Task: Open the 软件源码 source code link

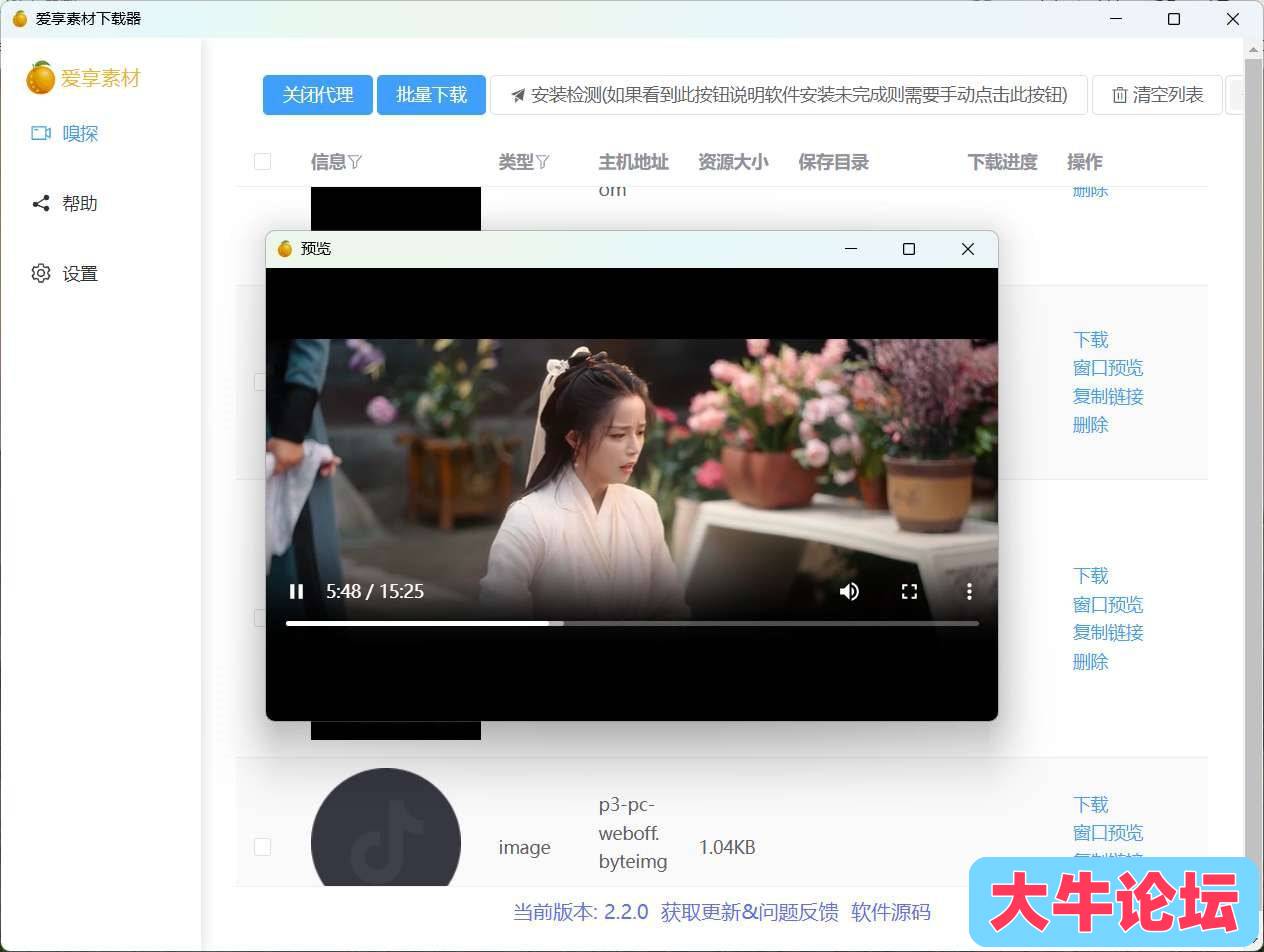Action: pos(891,912)
